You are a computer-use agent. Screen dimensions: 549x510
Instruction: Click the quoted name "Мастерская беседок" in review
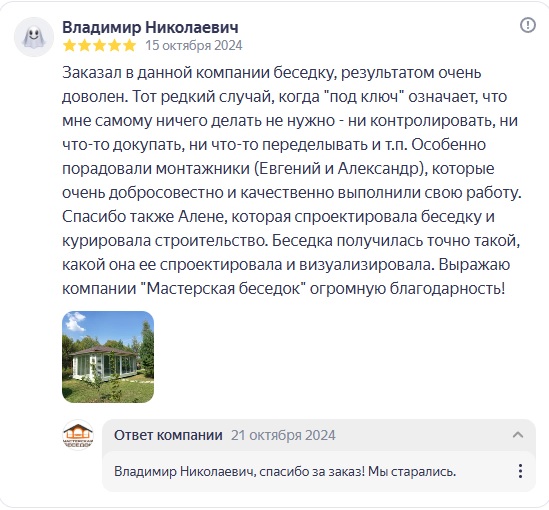223,289
